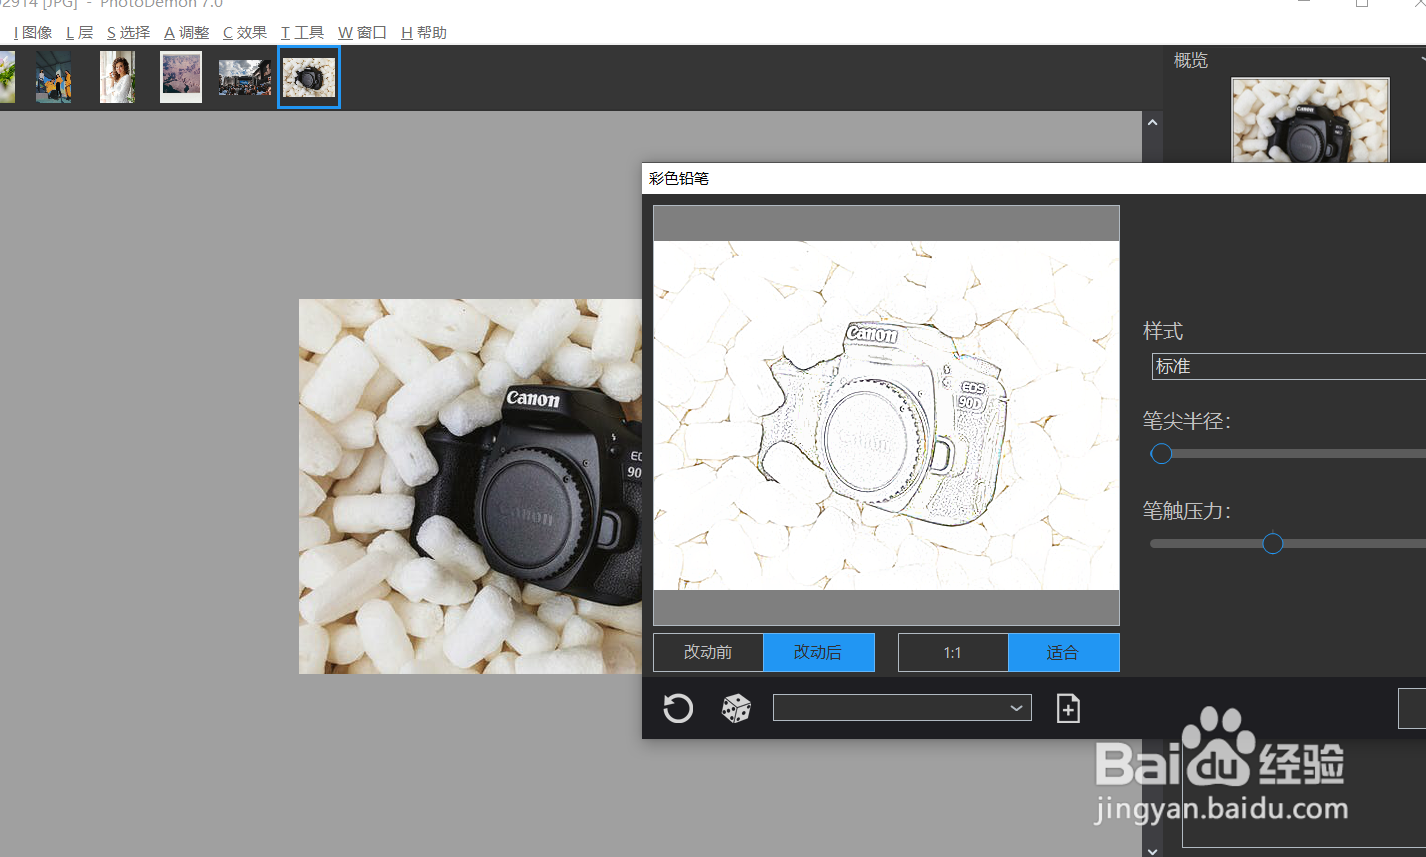The image size is (1426, 857).
Task: Open the preset dropdown in dialog footer
Action: click(x=902, y=708)
